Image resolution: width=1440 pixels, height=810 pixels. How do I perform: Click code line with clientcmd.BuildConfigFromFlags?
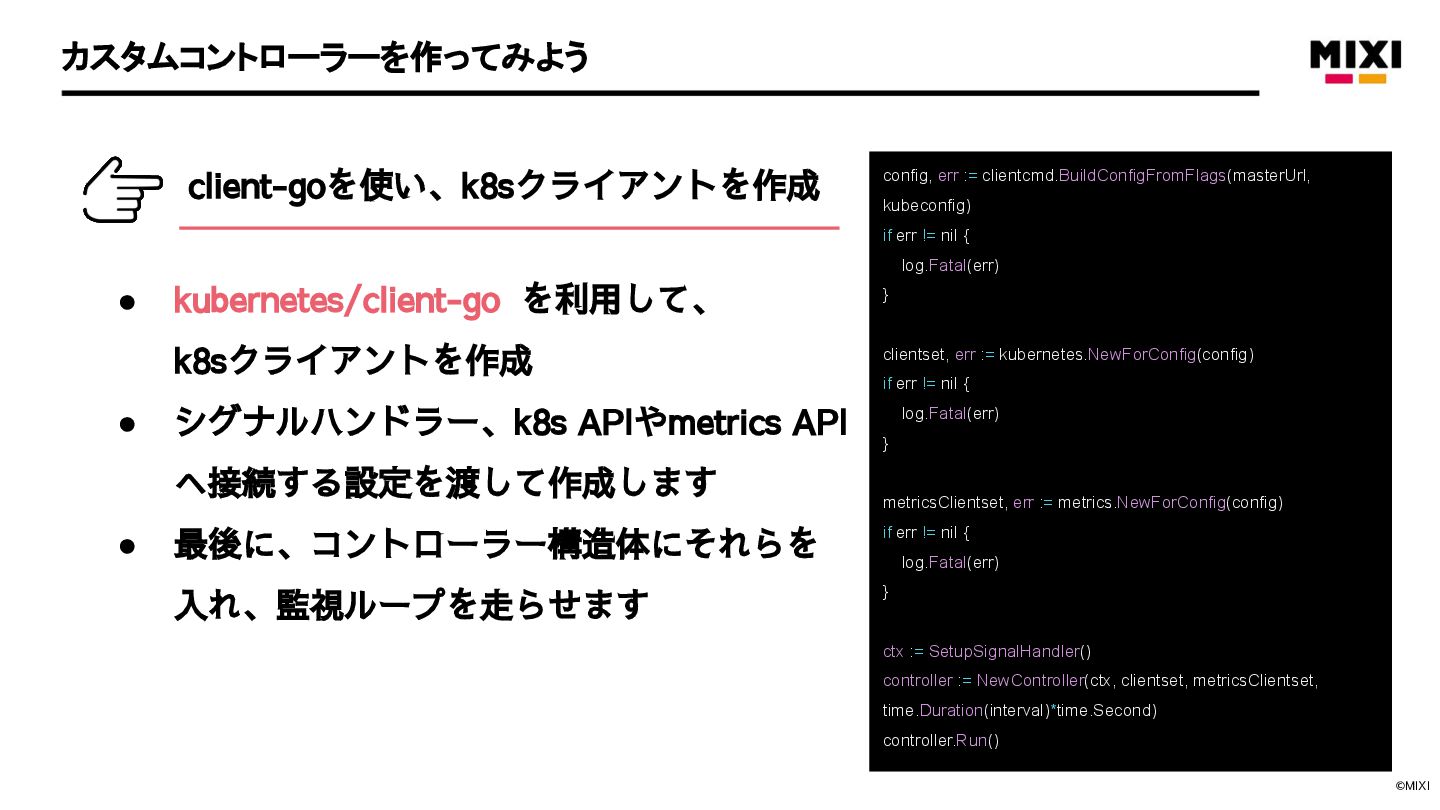click(1096, 176)
